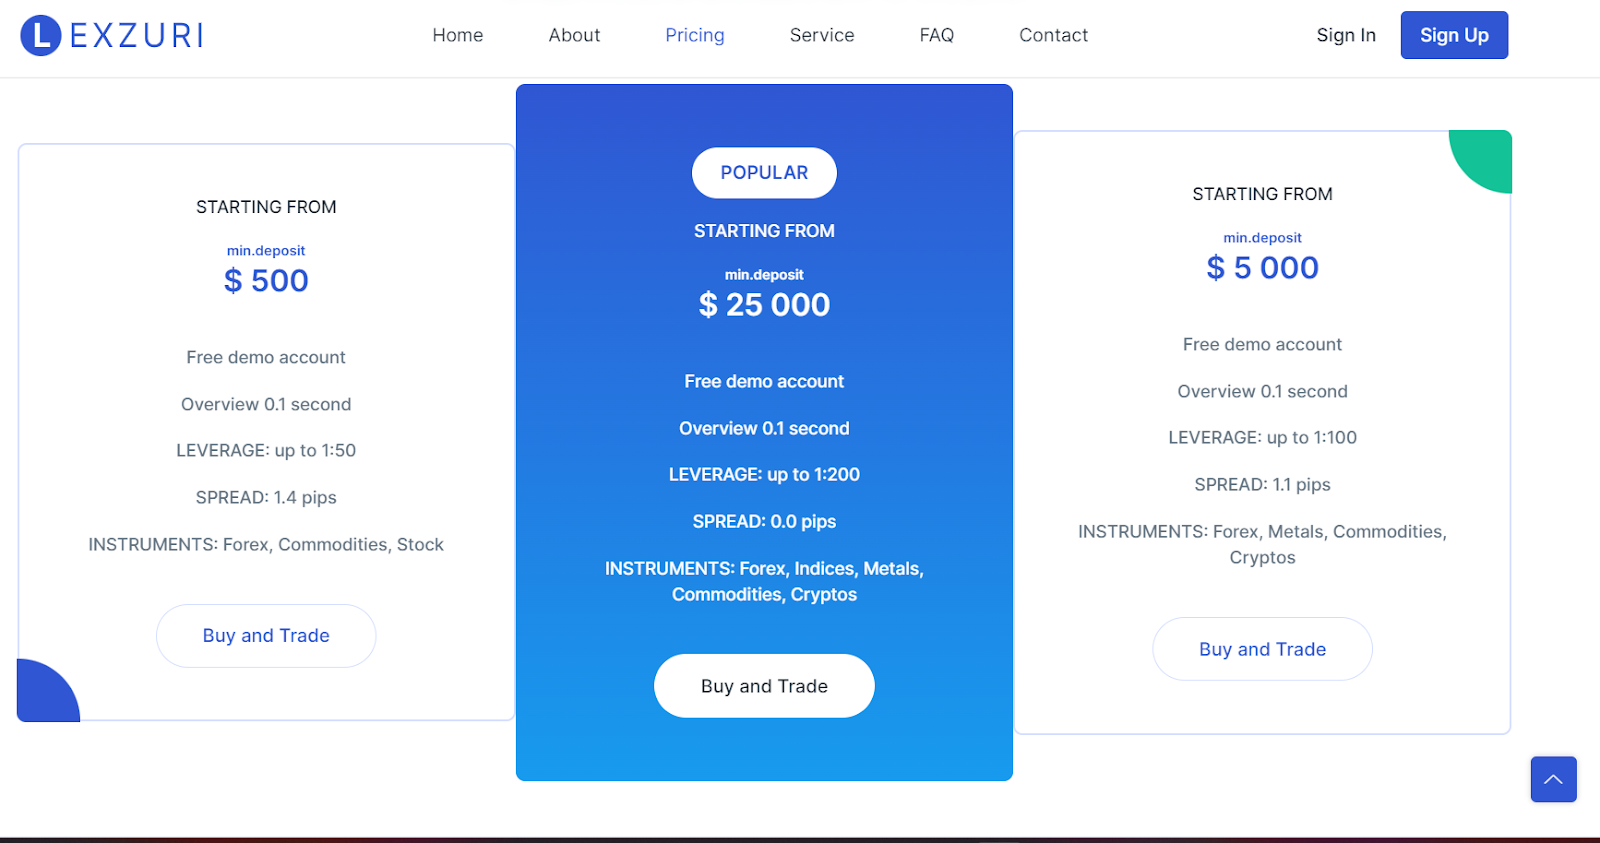Open the Contact page link

[x=1053, y=35]
